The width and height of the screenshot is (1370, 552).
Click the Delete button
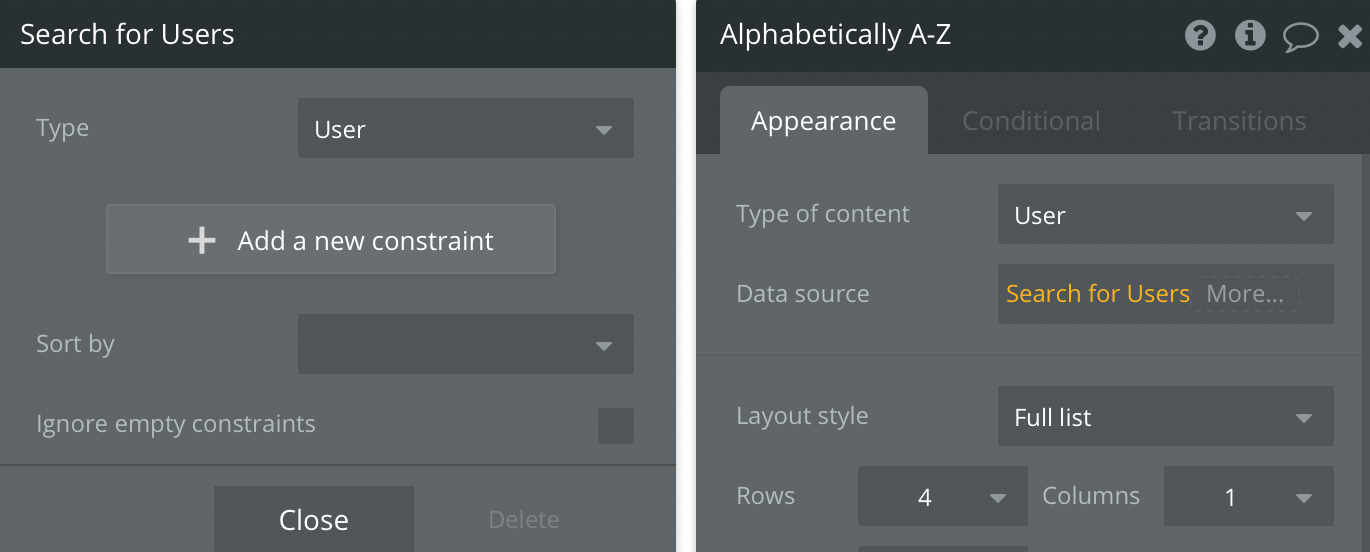click(524, 519)
